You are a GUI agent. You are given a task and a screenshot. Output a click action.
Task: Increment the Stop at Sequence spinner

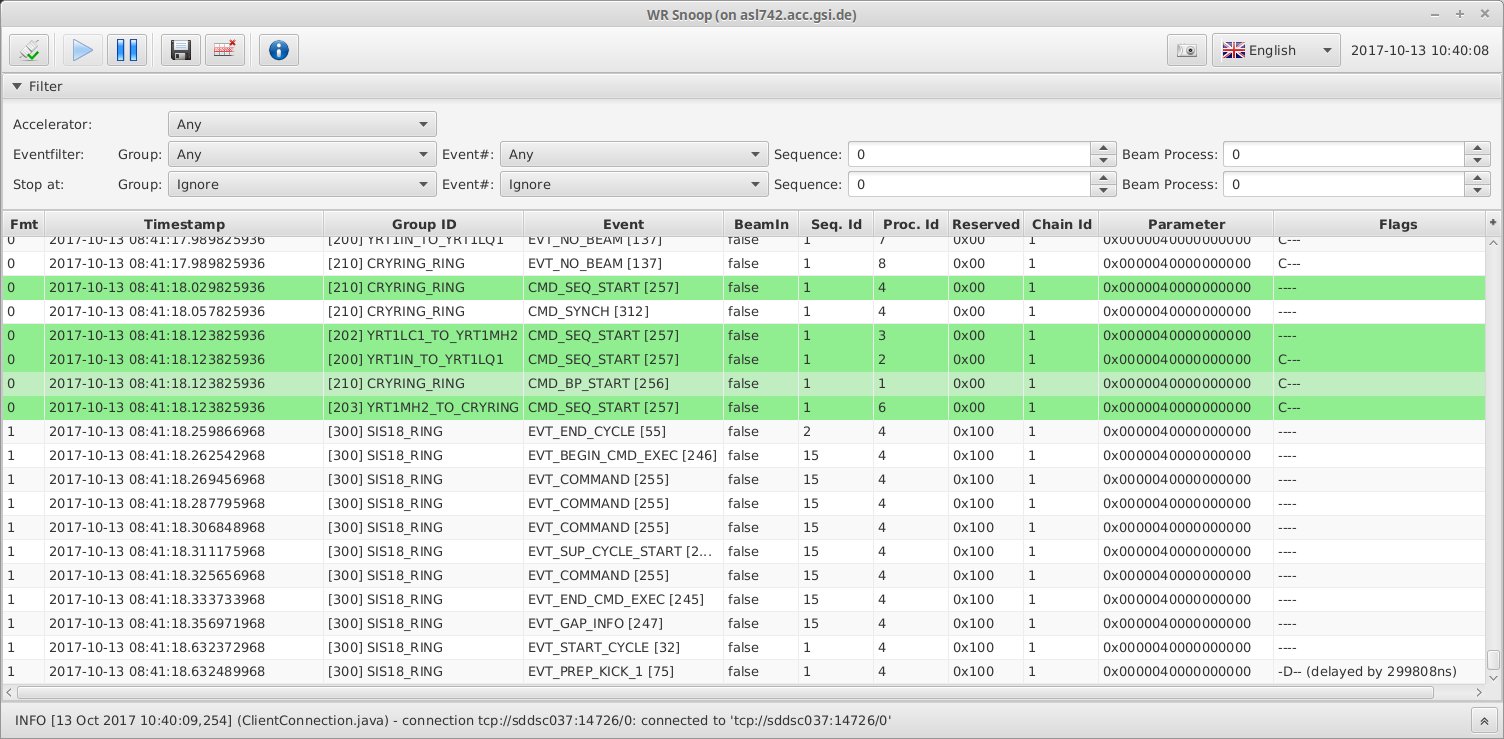point(1103,178)
